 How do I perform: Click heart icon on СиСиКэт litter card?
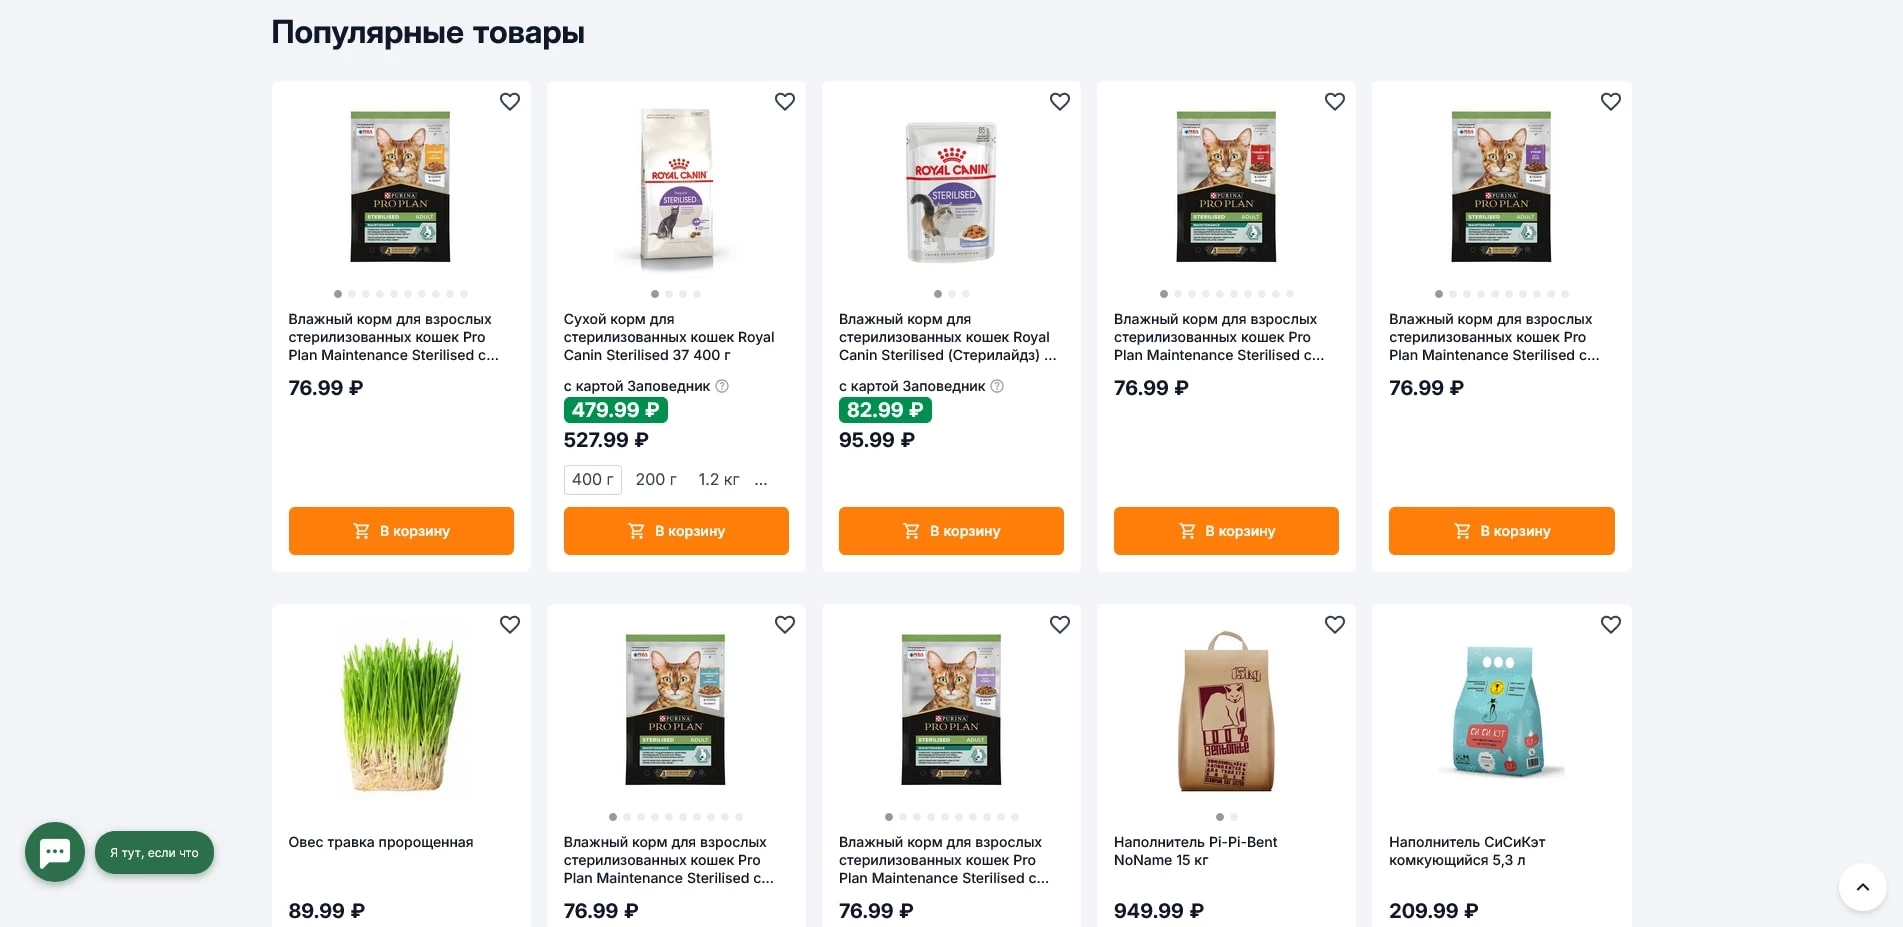point(1610,625)
